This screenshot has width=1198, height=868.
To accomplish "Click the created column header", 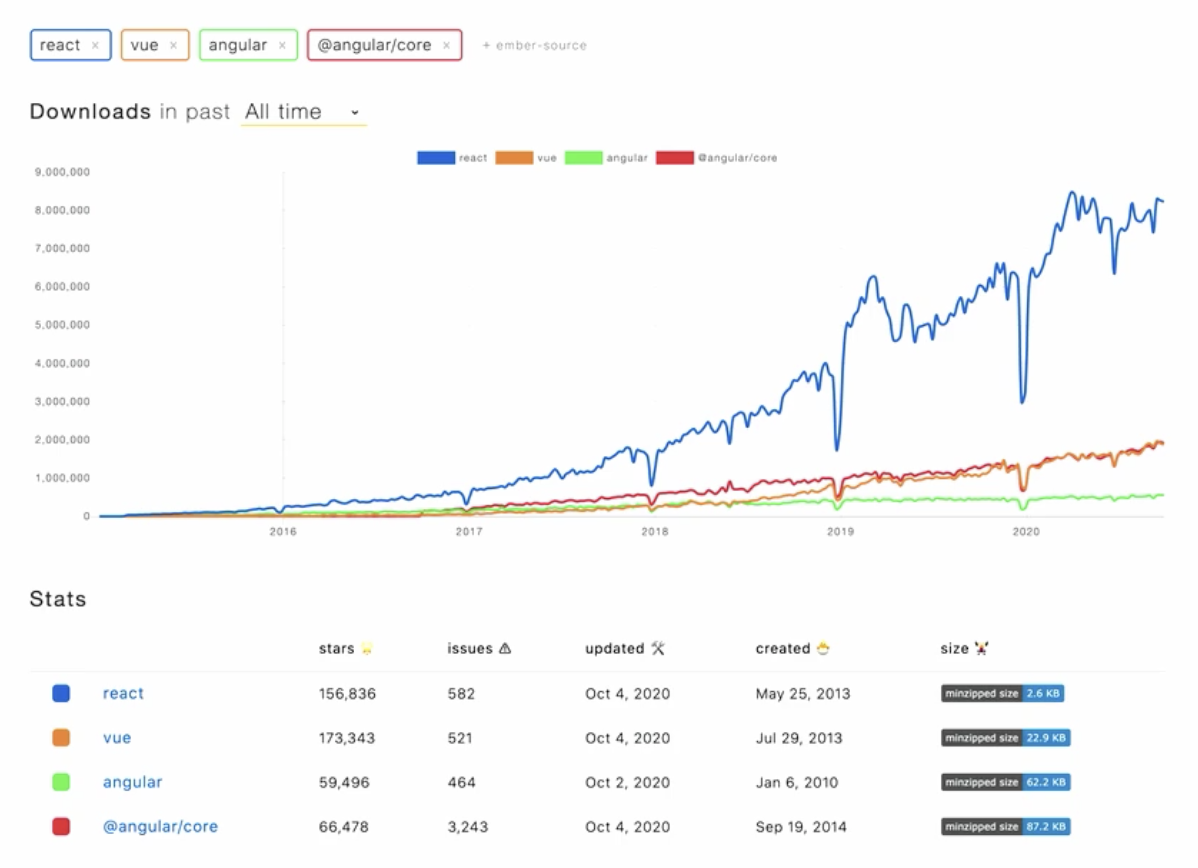I will (783, 649).
